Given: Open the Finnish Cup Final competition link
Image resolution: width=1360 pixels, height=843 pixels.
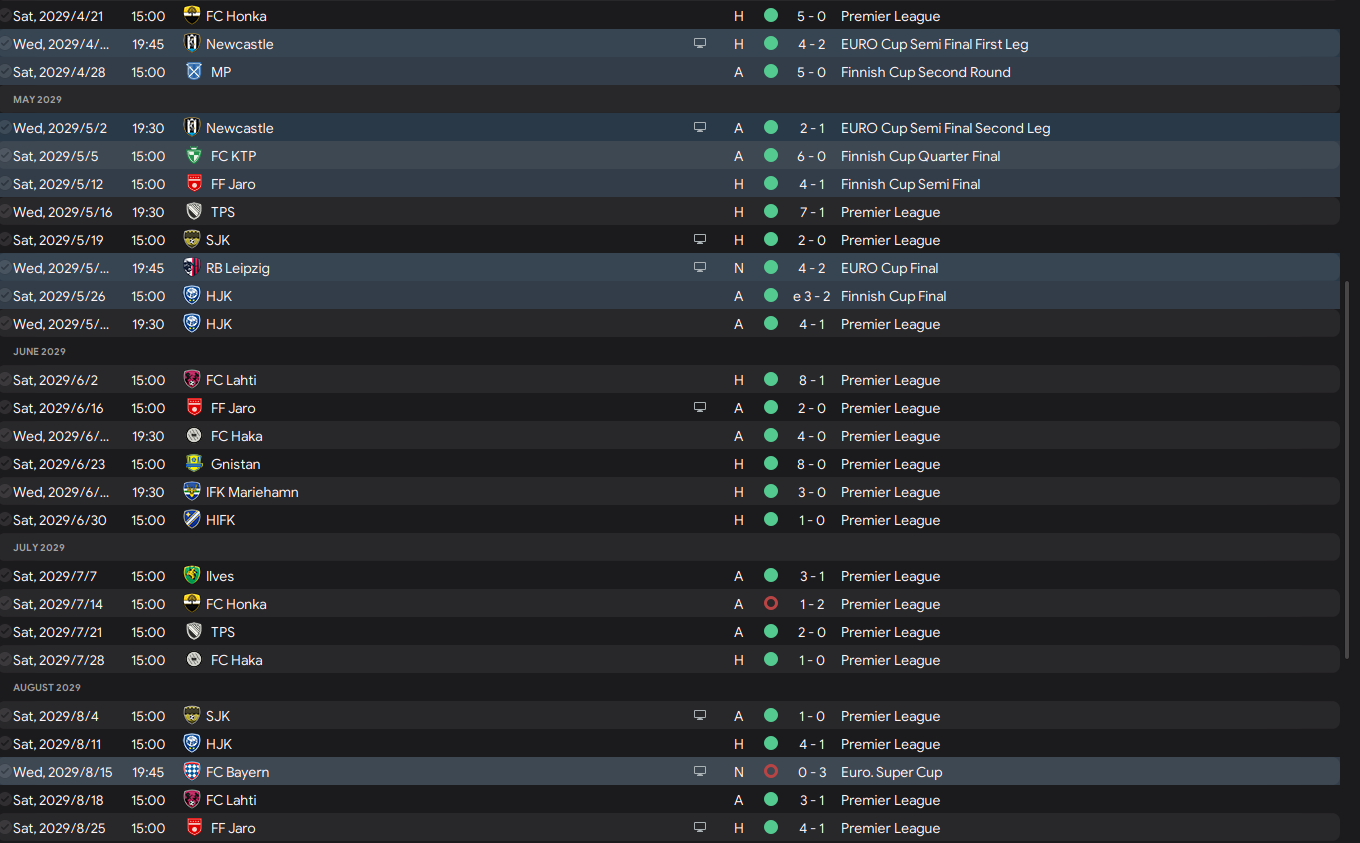Looking at the screenshot, I should (x=893, y=296).
